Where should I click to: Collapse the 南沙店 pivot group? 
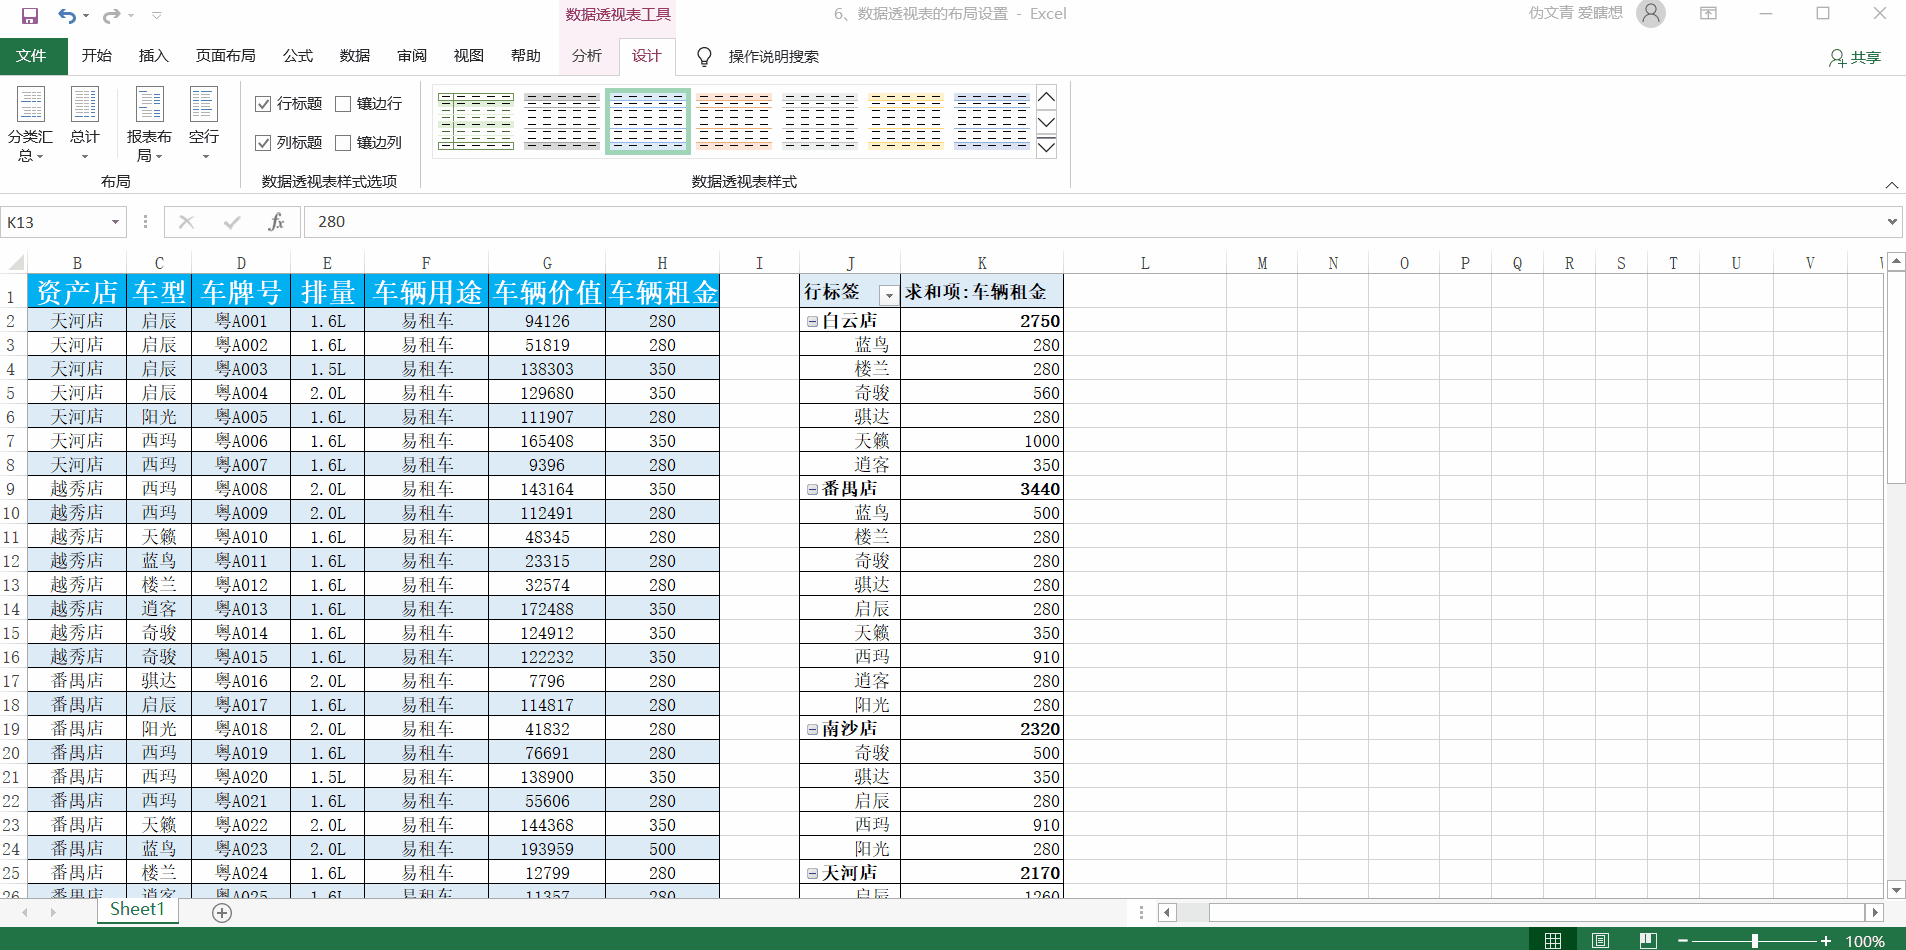(812, 729)
